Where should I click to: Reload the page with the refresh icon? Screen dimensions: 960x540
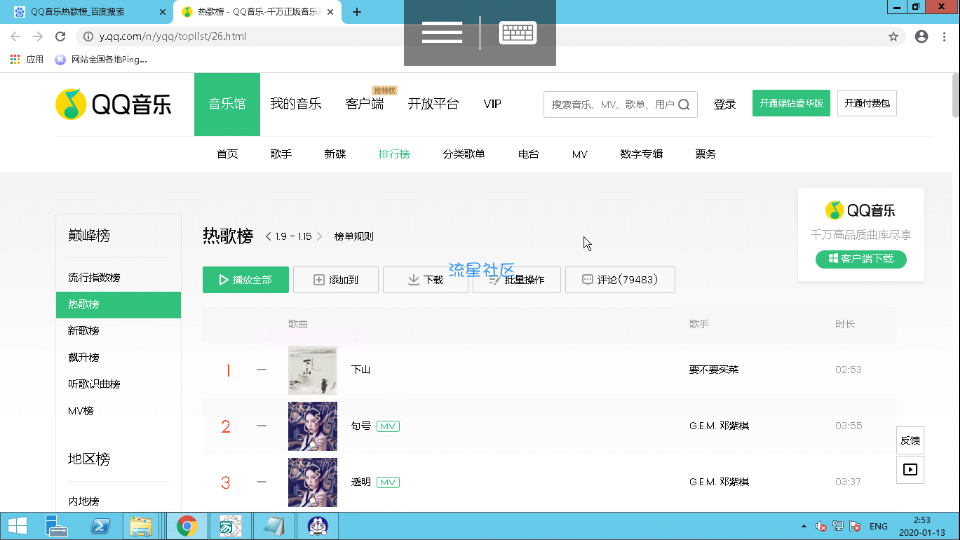point(60,37)
